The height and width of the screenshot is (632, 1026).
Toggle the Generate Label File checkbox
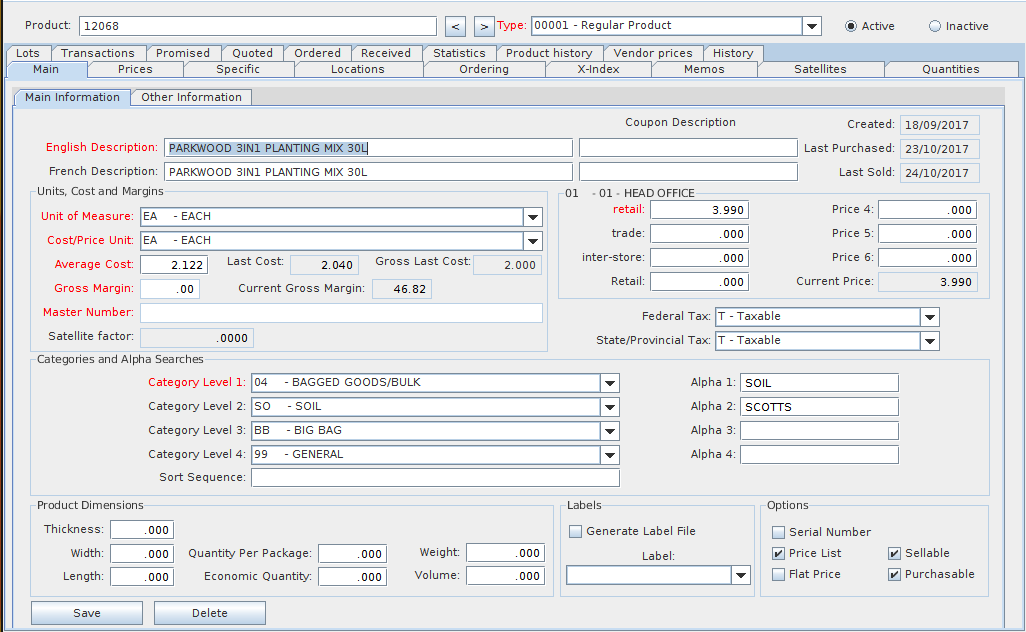coord(575,531)
